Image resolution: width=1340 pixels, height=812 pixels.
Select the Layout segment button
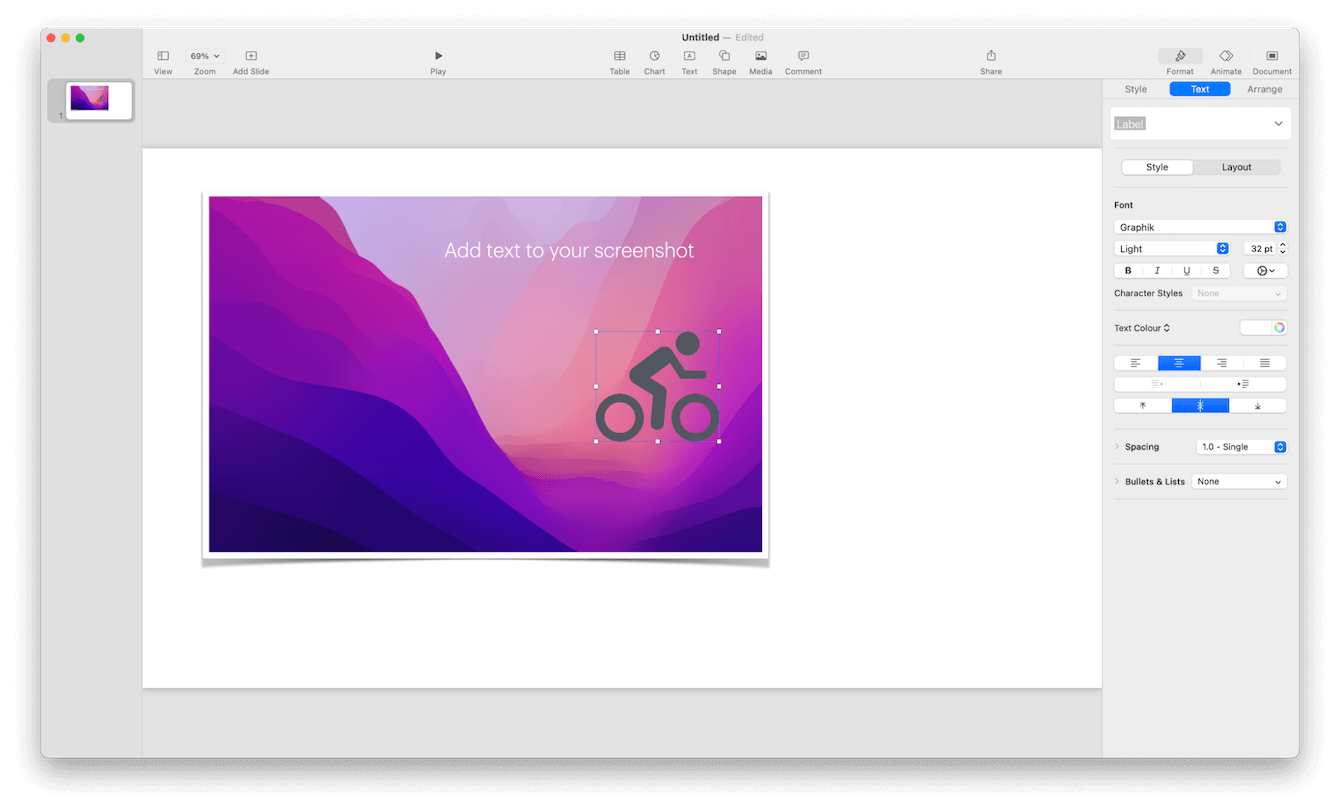[1236, 167]
